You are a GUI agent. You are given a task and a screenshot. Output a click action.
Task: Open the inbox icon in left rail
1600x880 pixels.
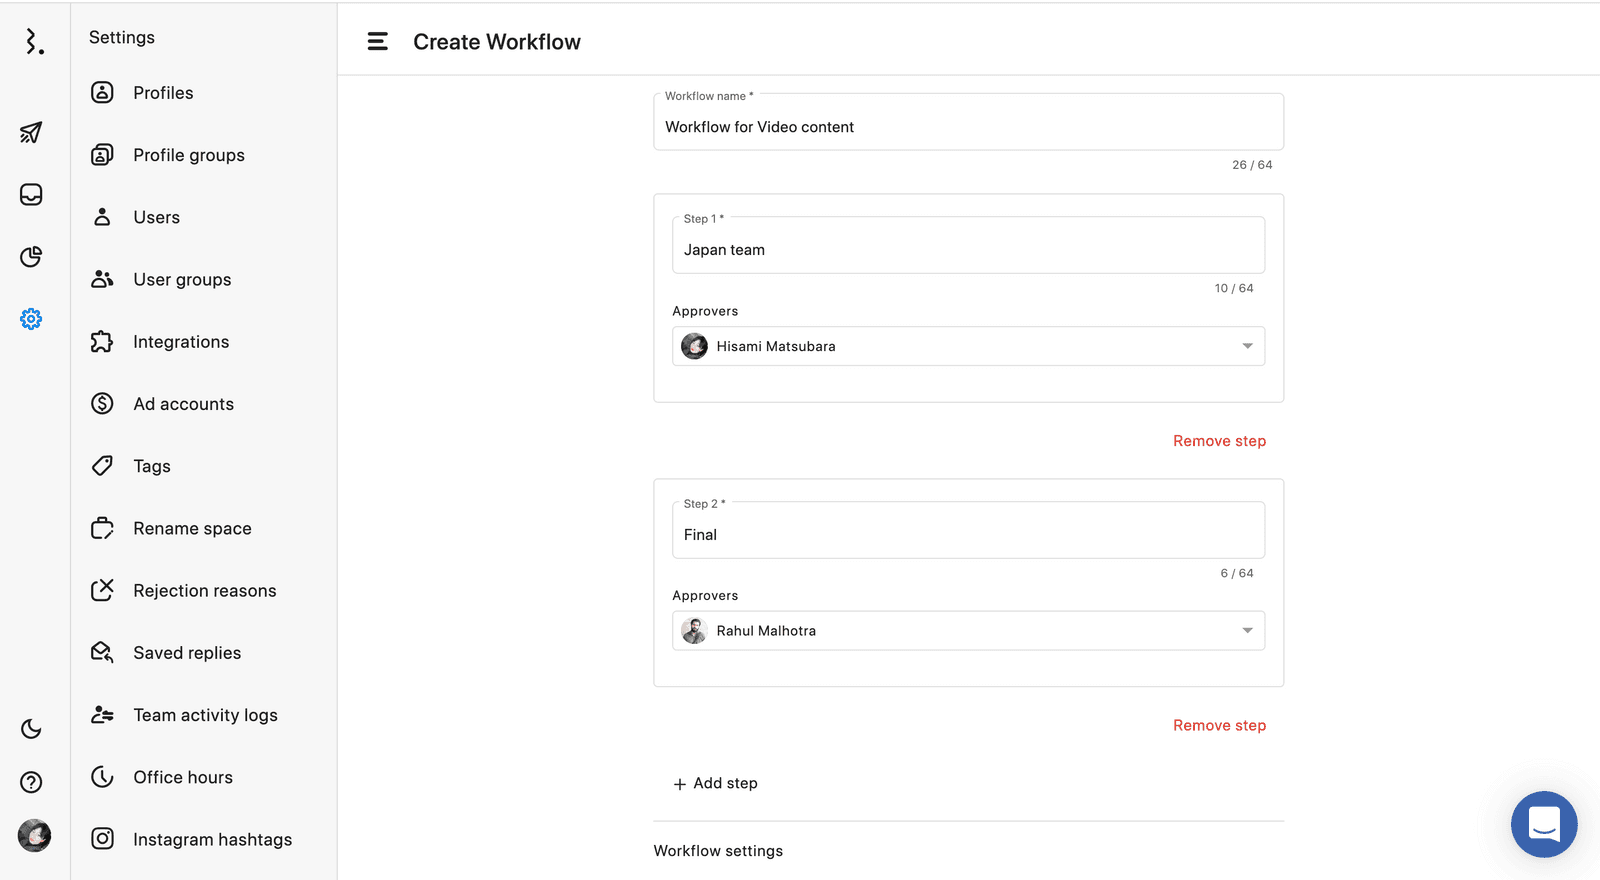tap(31, 195)
